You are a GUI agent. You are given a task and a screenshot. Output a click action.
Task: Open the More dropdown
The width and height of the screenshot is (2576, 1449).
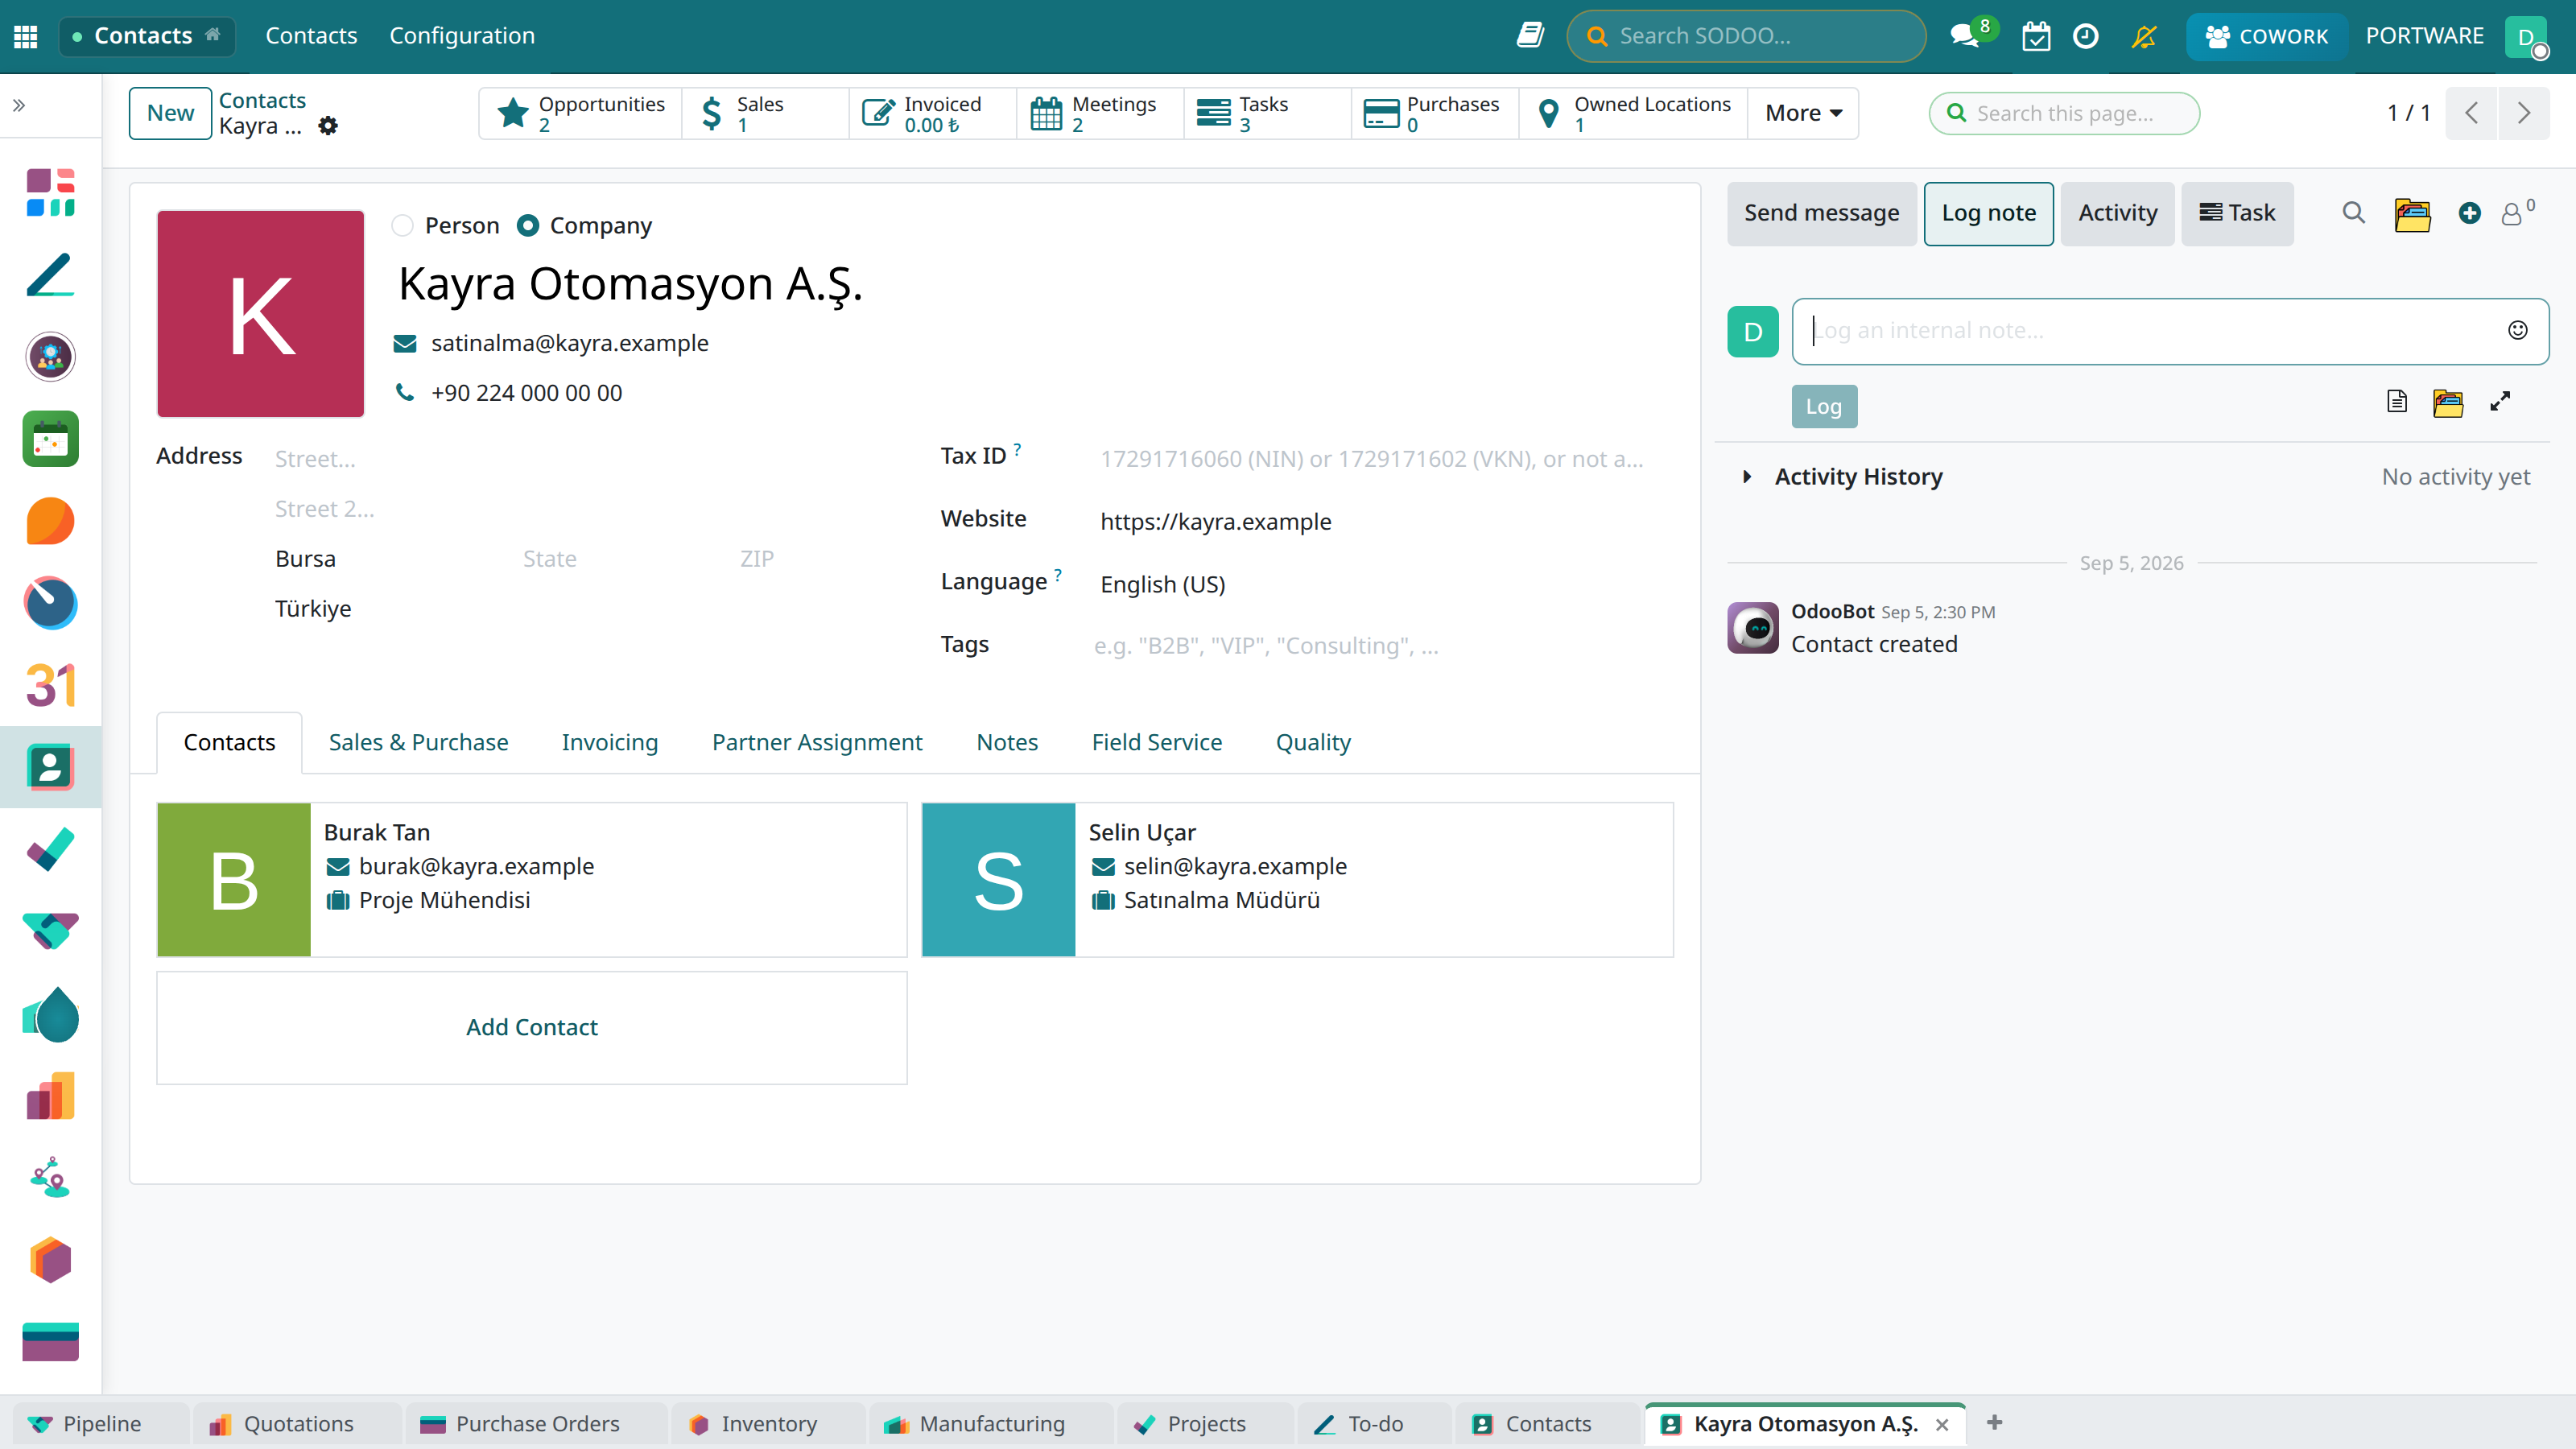(x=1803, y=113)
